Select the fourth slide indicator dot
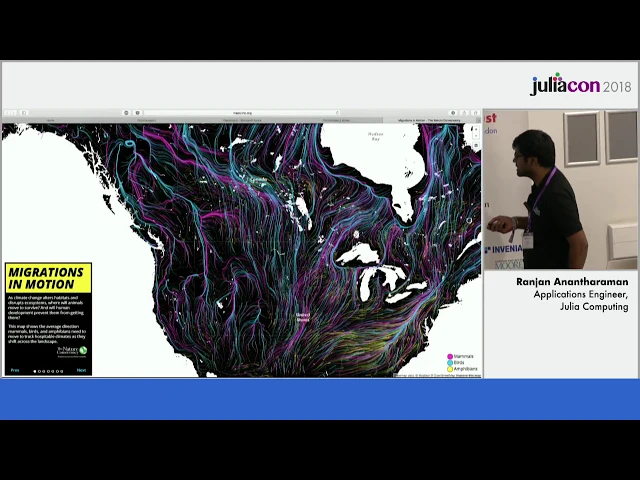This screenshot has width=640, height=480. coord(48,371)
